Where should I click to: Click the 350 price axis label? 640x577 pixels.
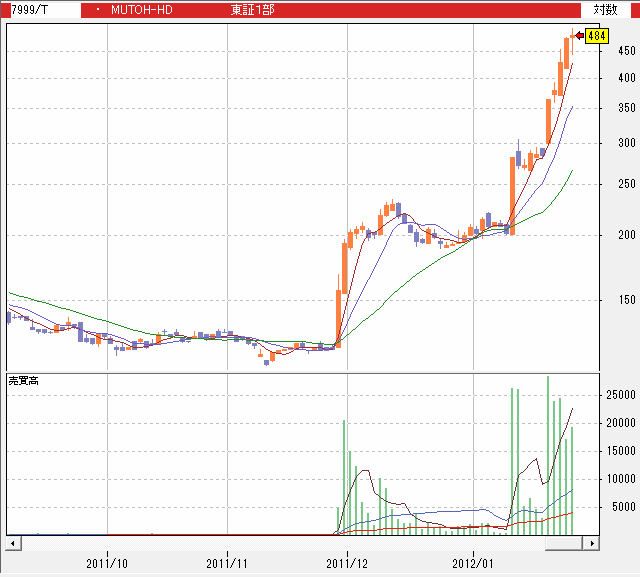pos(627,108)
